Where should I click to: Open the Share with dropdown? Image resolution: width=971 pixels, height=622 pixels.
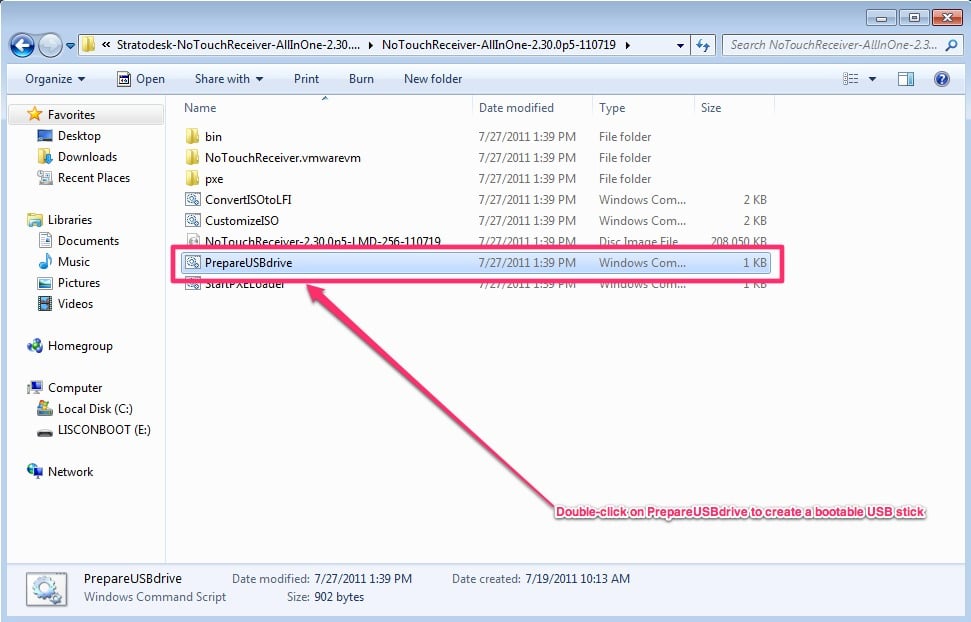pyautogui.click(x=227, y=79)
